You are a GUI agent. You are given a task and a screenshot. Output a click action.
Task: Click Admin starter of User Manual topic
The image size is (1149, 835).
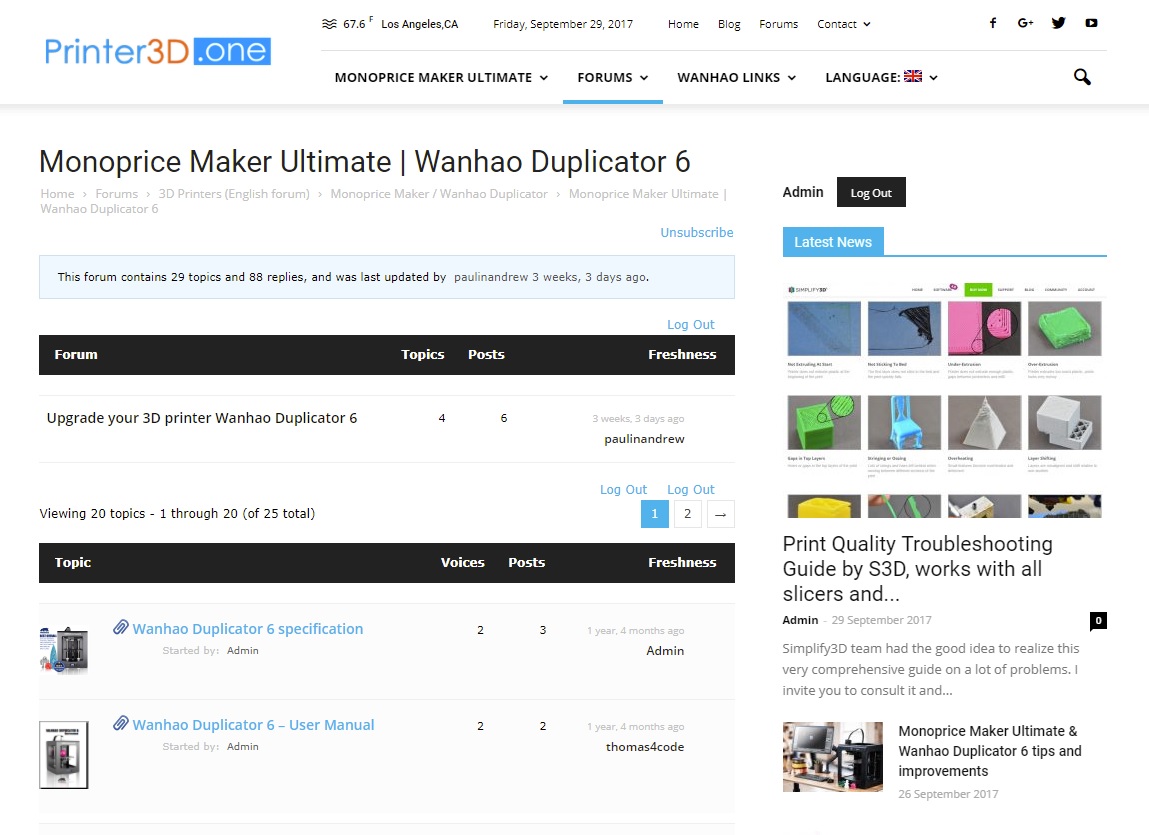243,746
